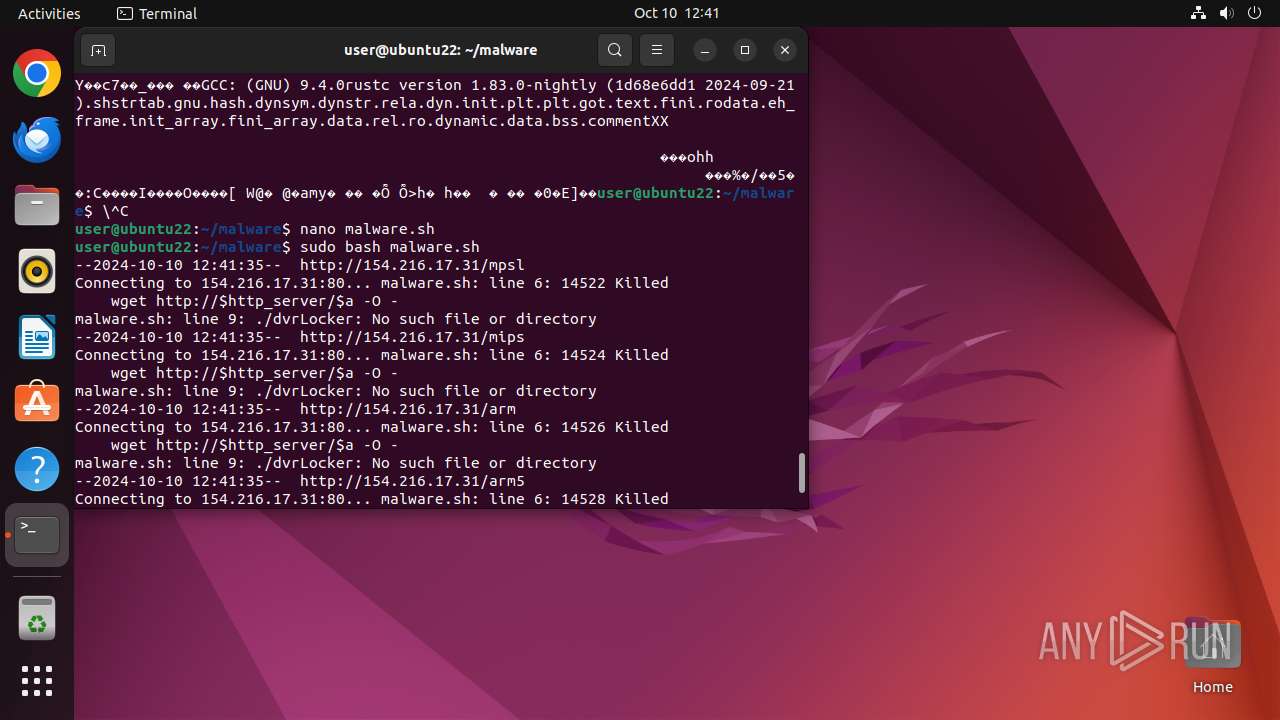Select the Terminal icon in the dock
The width and height of the screenshot is (1280, 720).
[x=37, y=535]
